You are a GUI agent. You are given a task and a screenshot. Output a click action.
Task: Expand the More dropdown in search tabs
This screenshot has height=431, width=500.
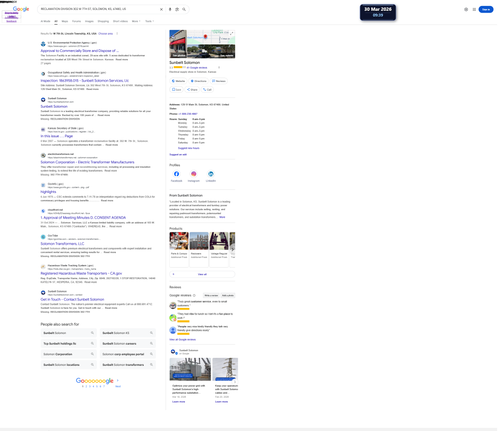coord(135,21)
